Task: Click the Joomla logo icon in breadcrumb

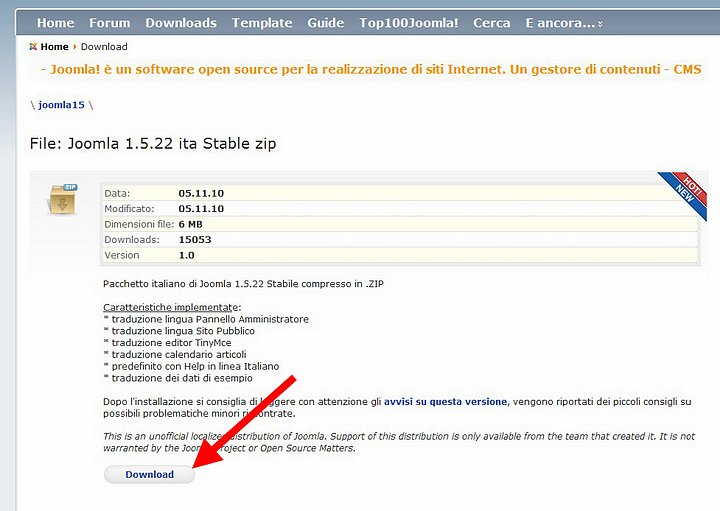Action: pos(33,47)
